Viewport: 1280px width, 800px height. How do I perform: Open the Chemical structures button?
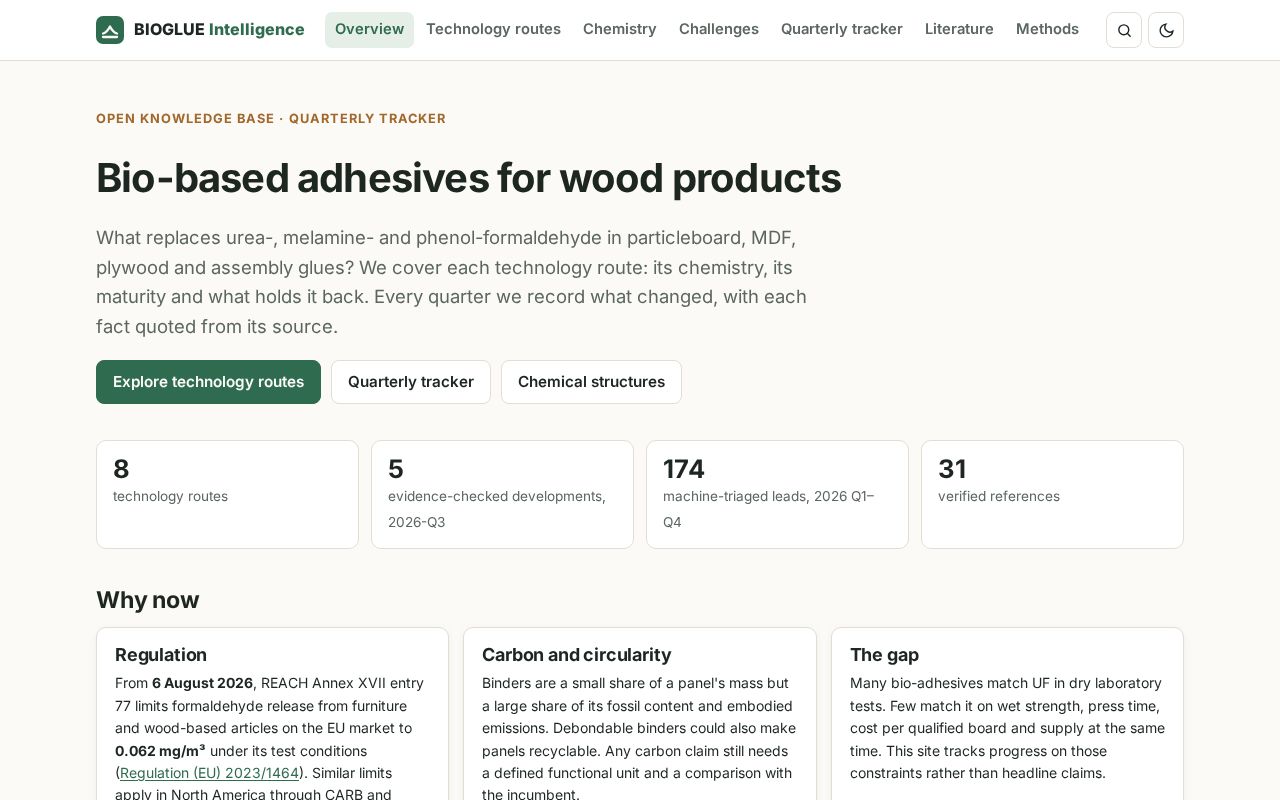[591, 382]
